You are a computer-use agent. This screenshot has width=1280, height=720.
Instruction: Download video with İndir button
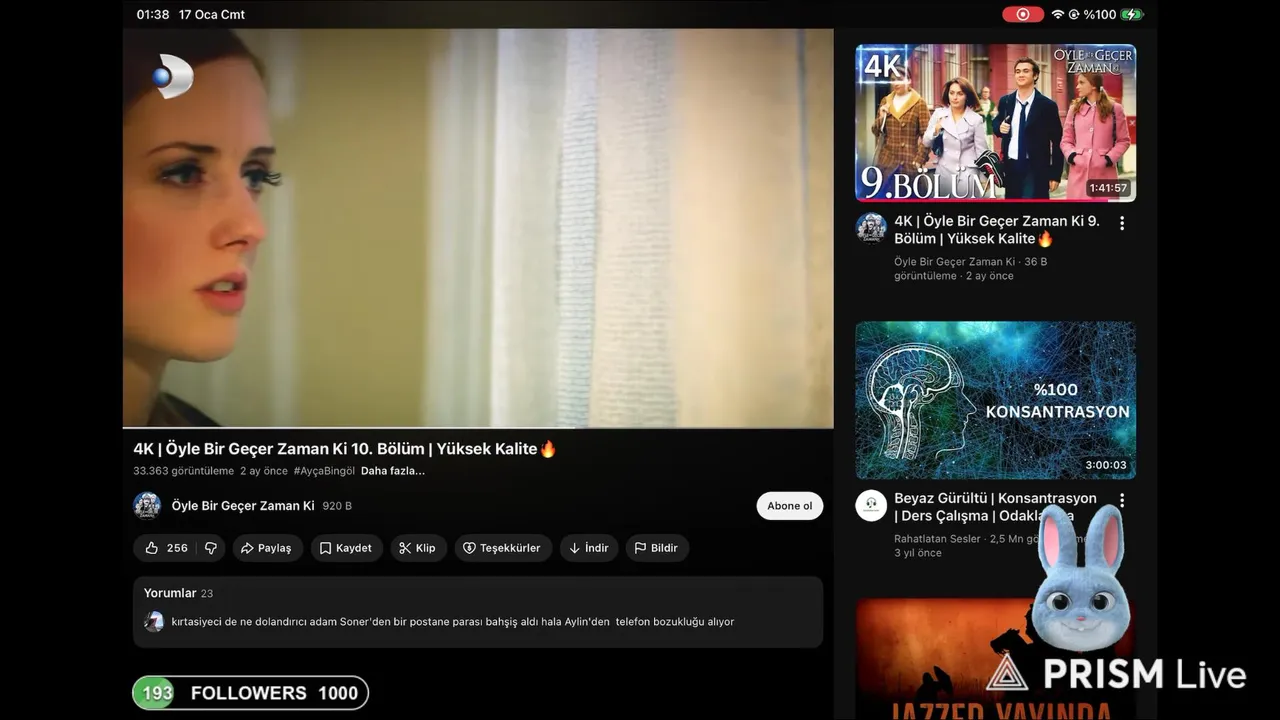click(x=589, y=548)
